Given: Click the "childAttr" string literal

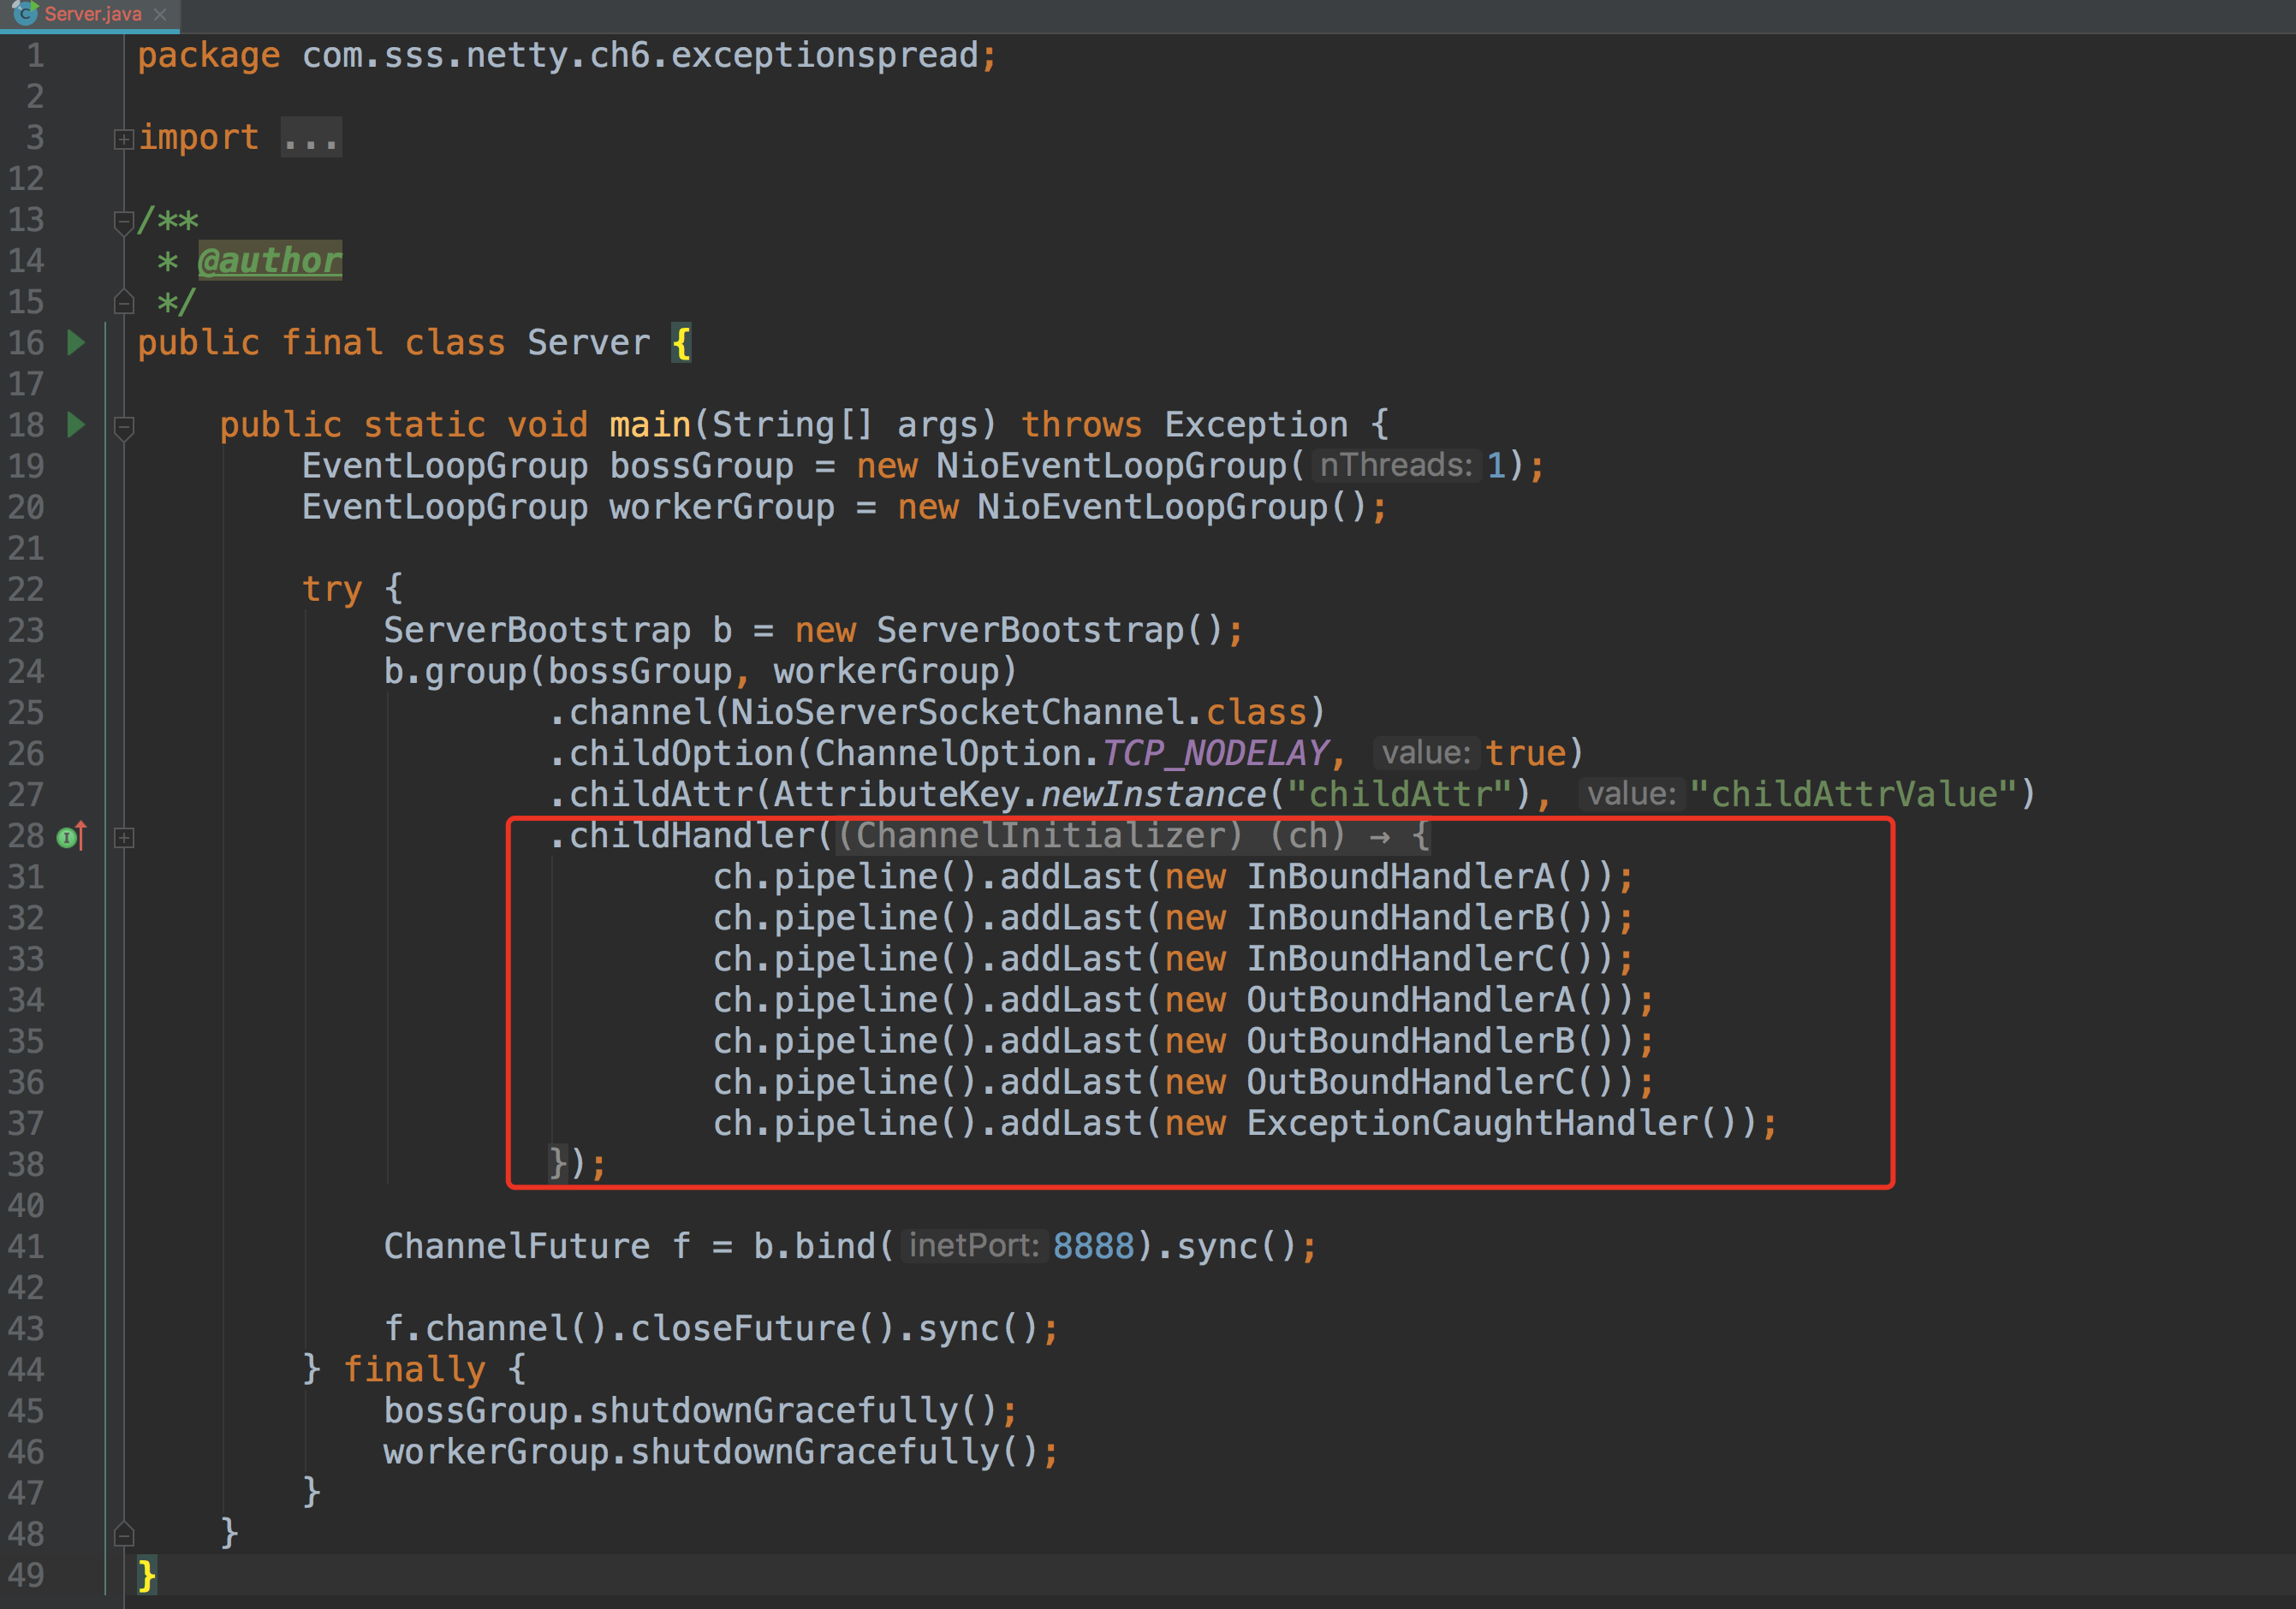Looking at the screenshot, I should pyautogui.click(x=1400, y=794).
